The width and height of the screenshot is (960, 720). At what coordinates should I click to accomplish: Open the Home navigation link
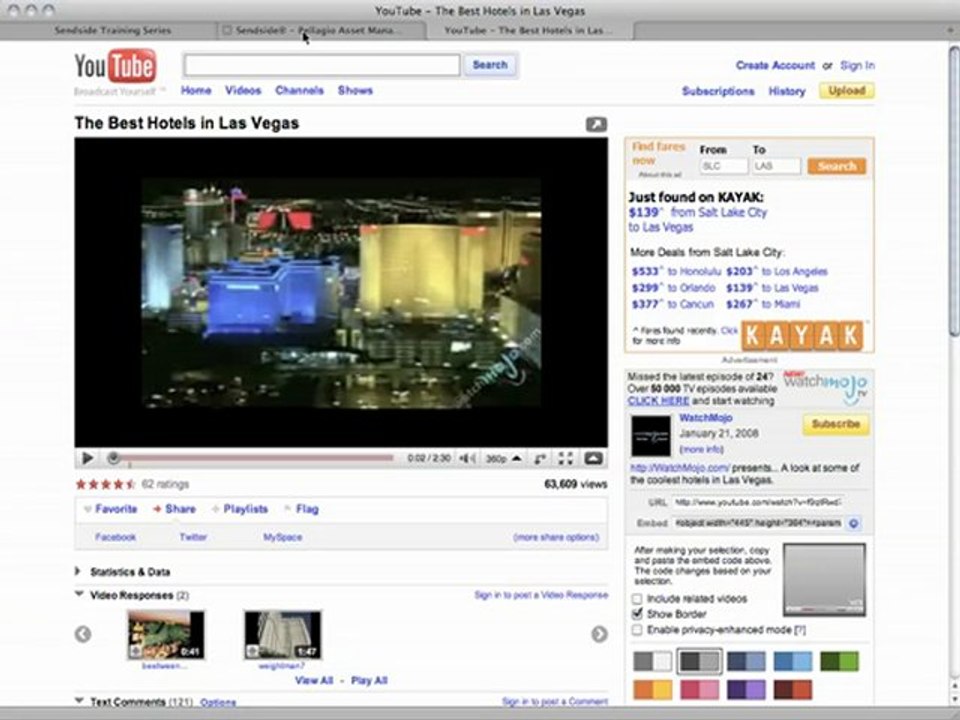[x=196, y=91]
